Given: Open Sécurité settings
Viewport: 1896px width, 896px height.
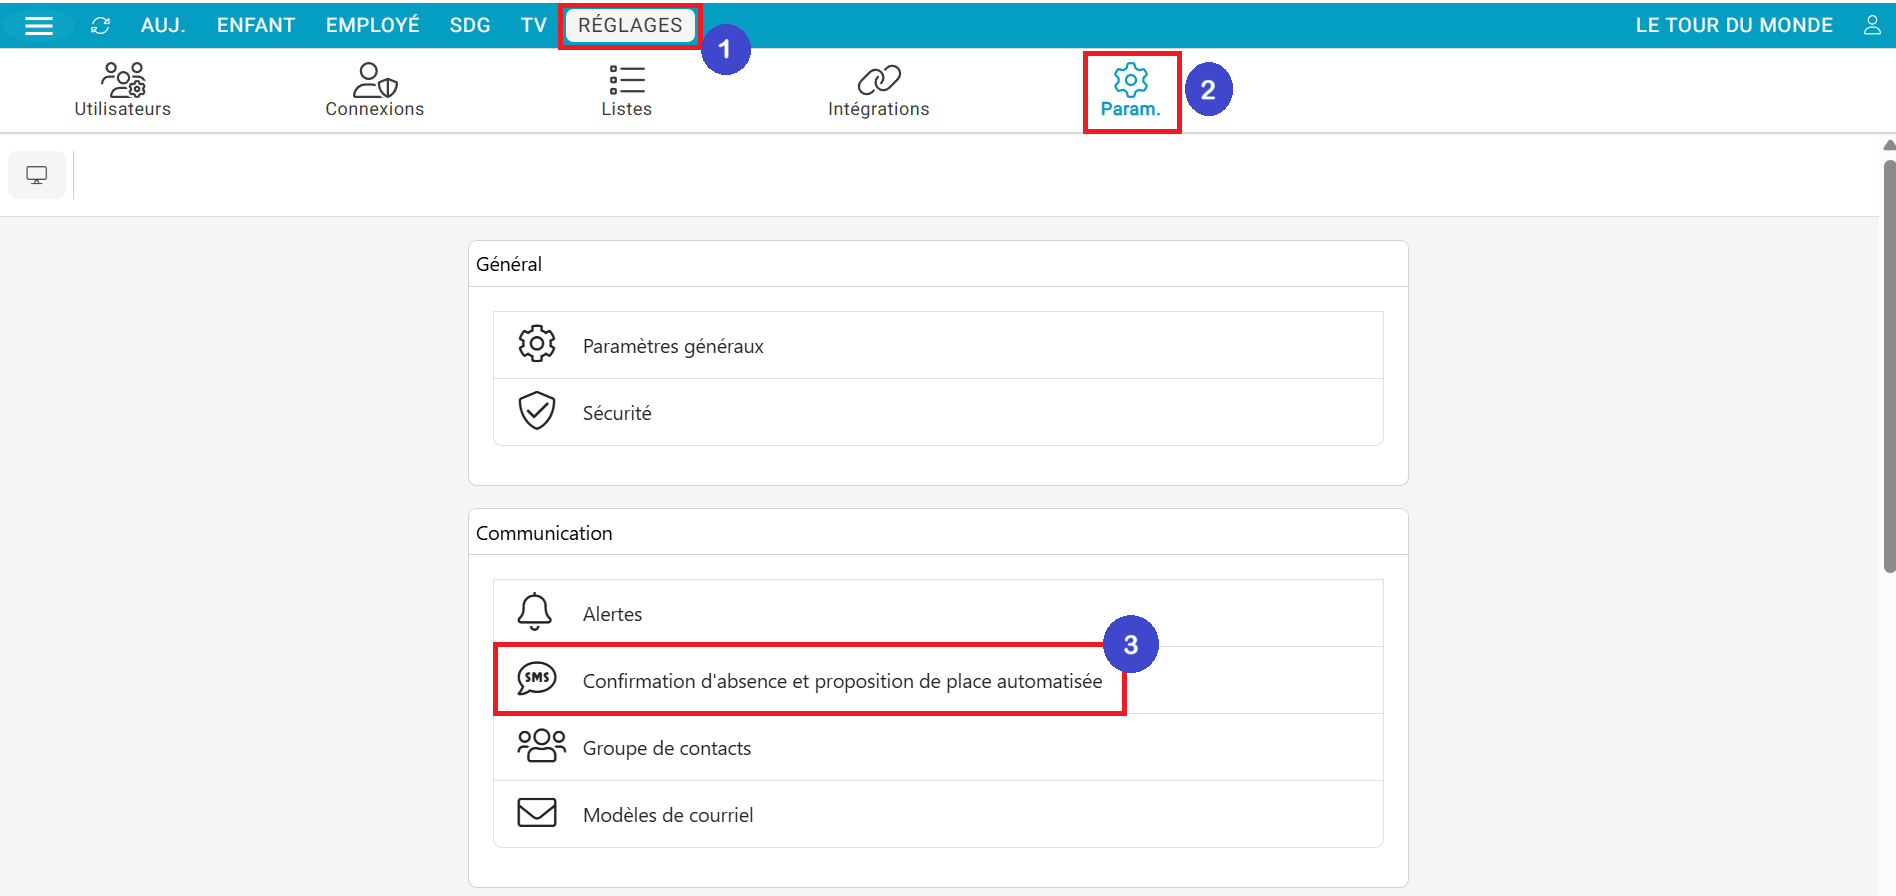Looking at the screenshot, I should 617,413.
